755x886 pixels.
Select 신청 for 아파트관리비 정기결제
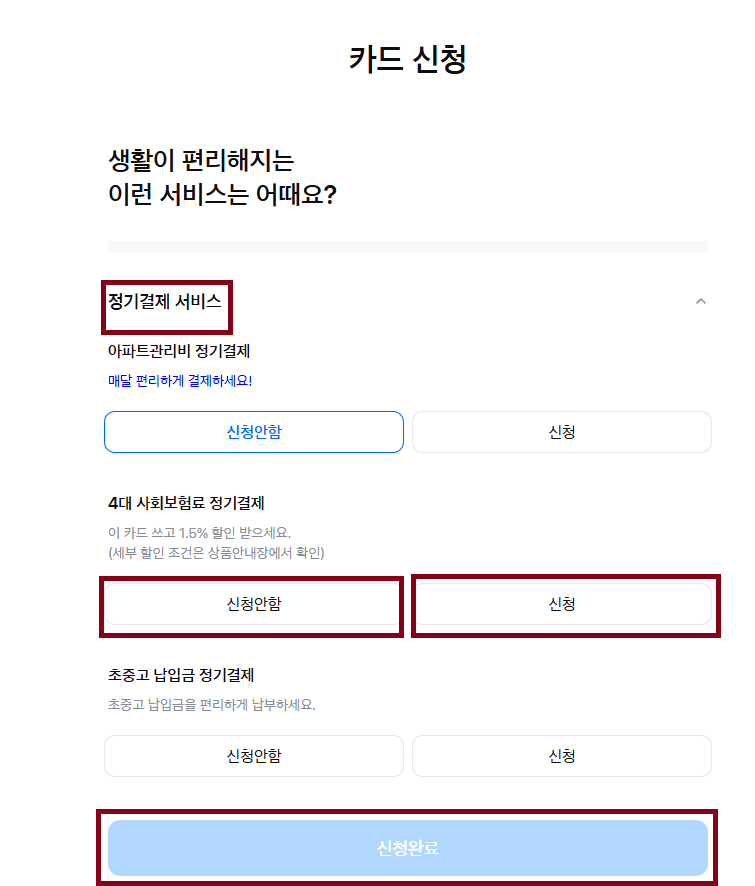[x=562, y=431]
